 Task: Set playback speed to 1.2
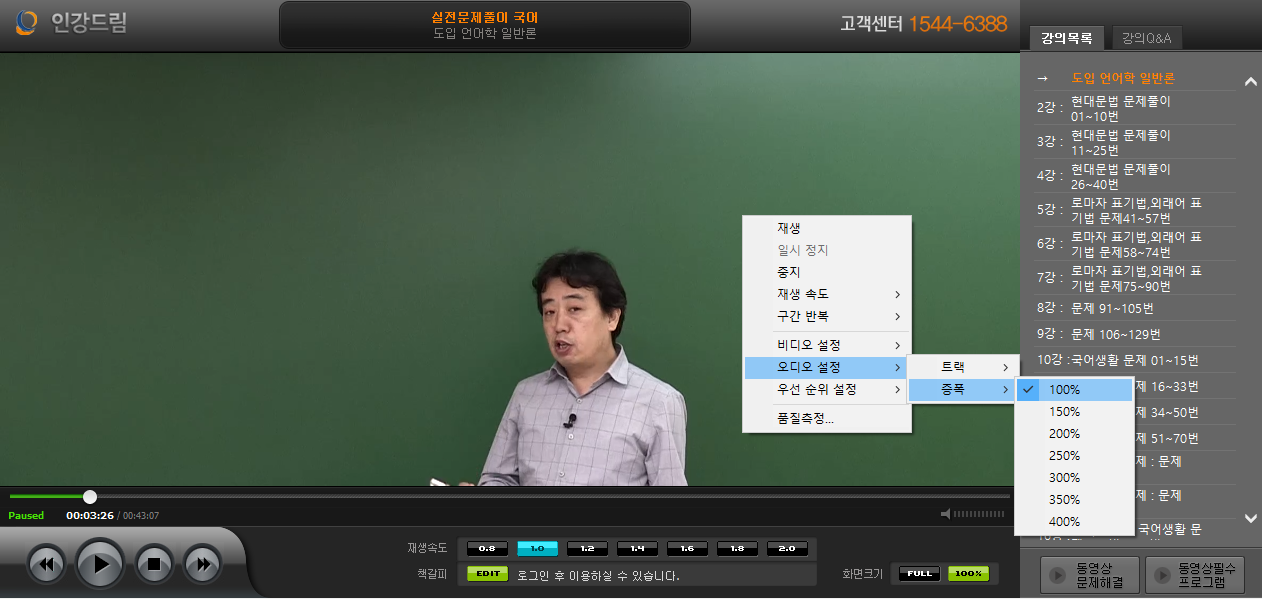587,548
